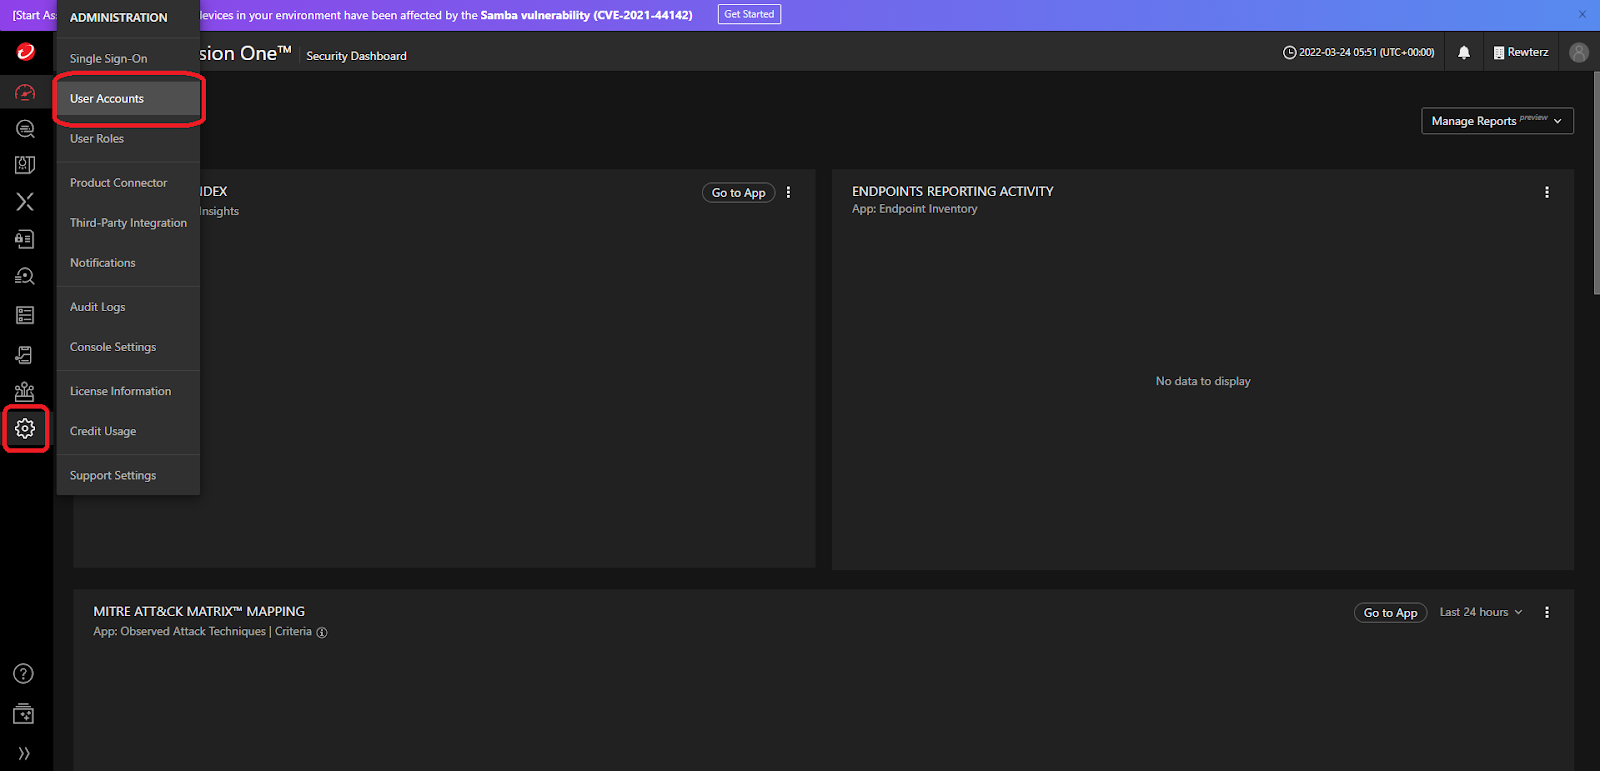1600x771 pixels.
Task: Expand the Manage Reports dropdown
Action: coord(1497,121)
